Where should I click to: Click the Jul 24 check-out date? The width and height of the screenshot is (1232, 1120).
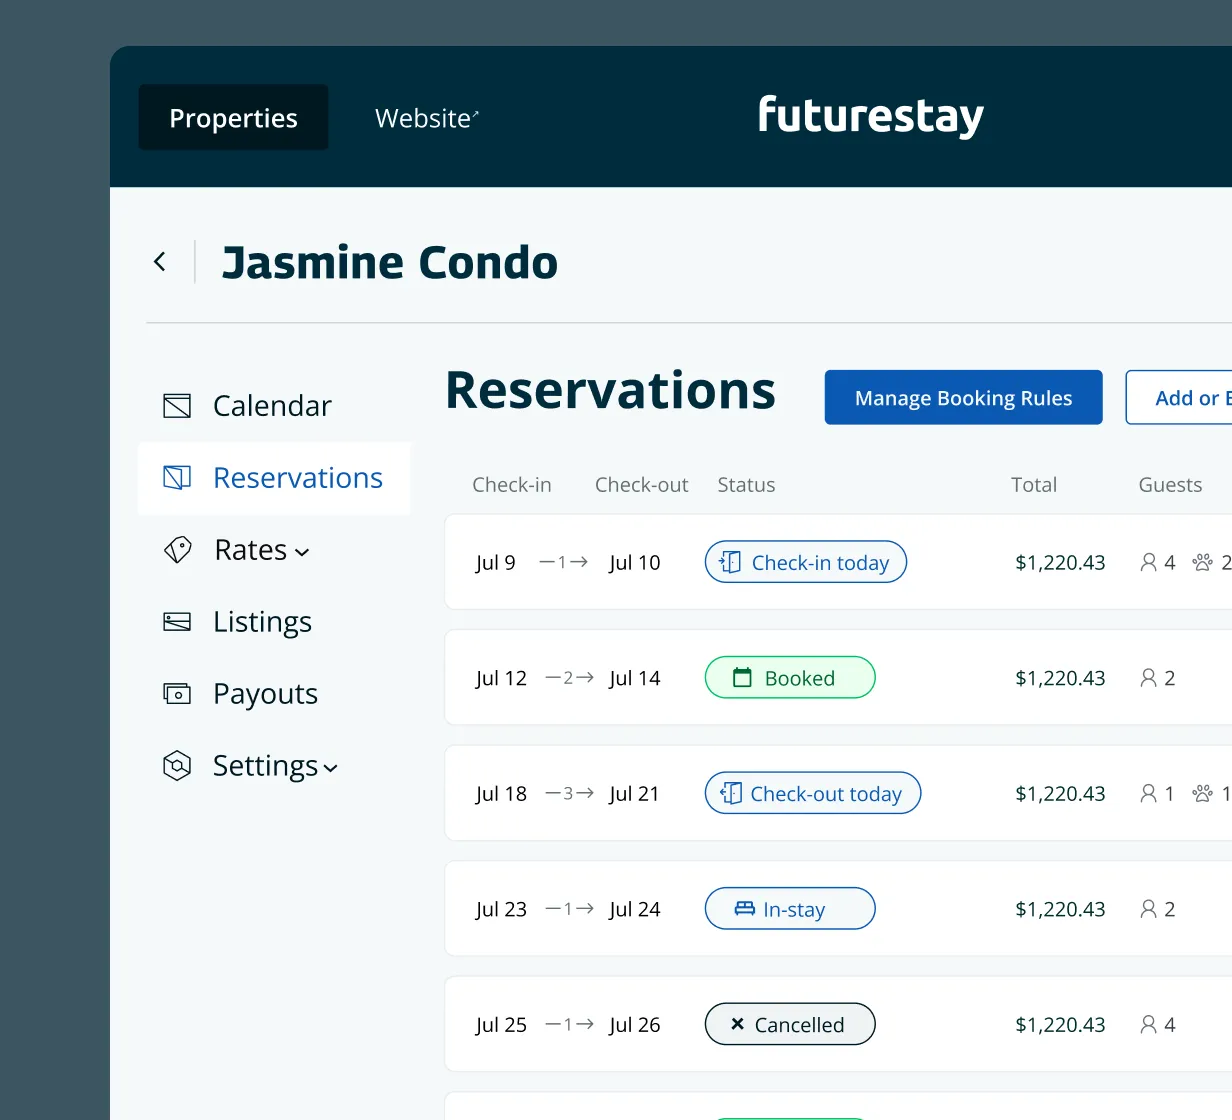click(635, 909)
